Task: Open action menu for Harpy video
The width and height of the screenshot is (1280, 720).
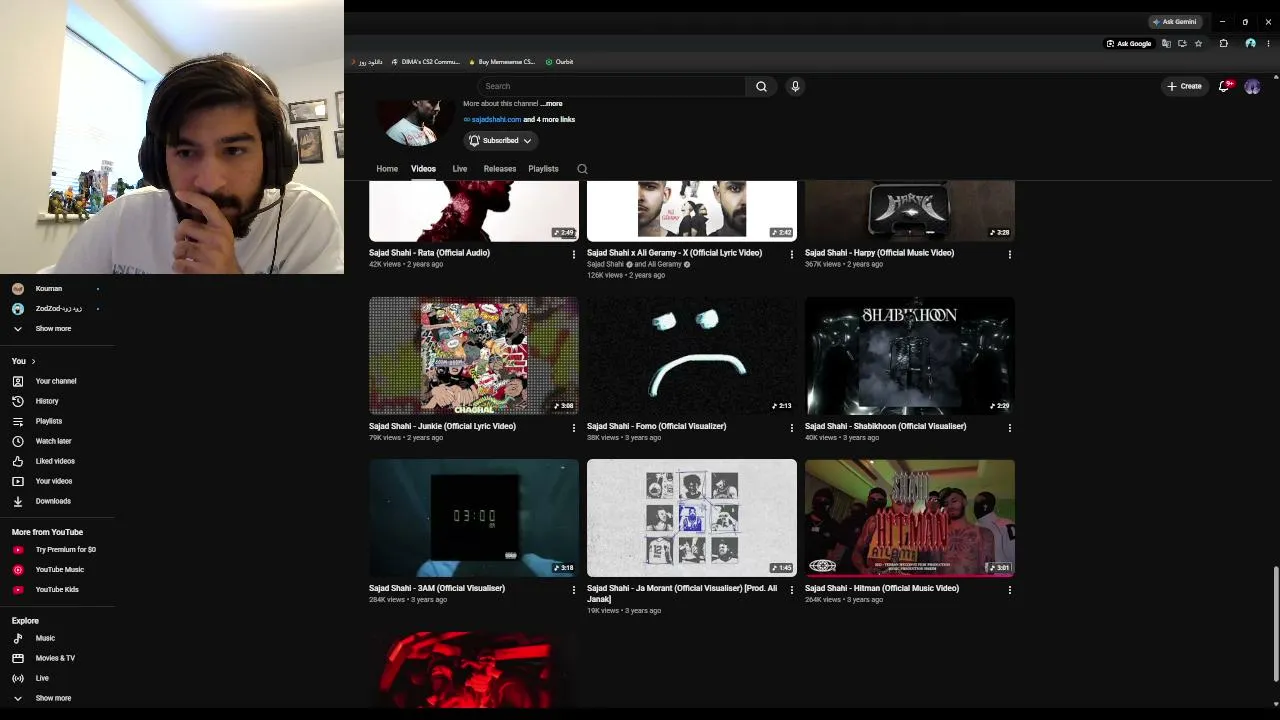Action: click(x=1010, y=254)
